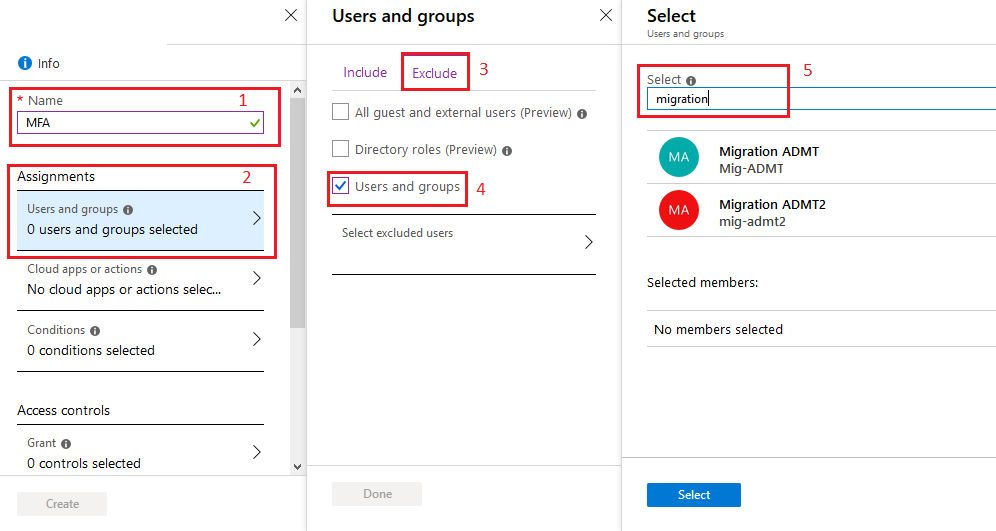This screenshot has width=996, height=531.
Task: Expand the Conditions section
Action: tap(140, 340)
